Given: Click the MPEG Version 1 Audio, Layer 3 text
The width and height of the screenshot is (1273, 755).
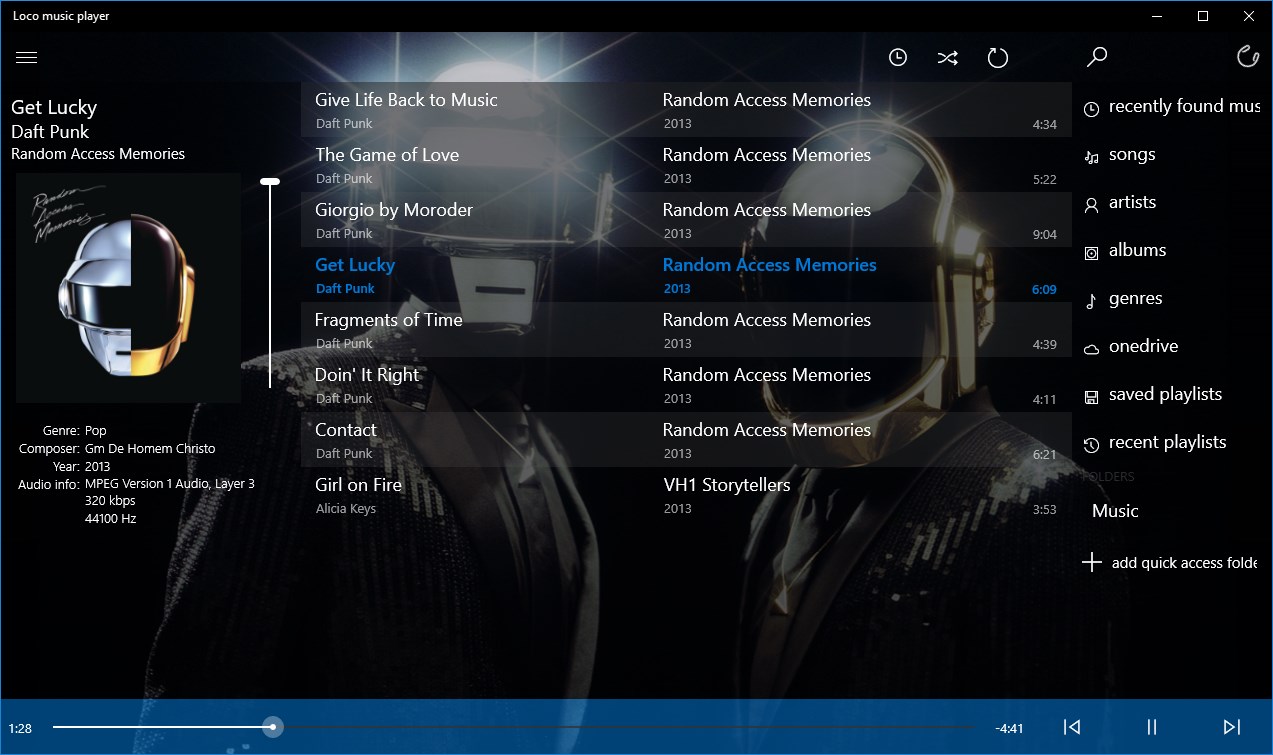Looking at the screenshot, I should pos(170,484).
